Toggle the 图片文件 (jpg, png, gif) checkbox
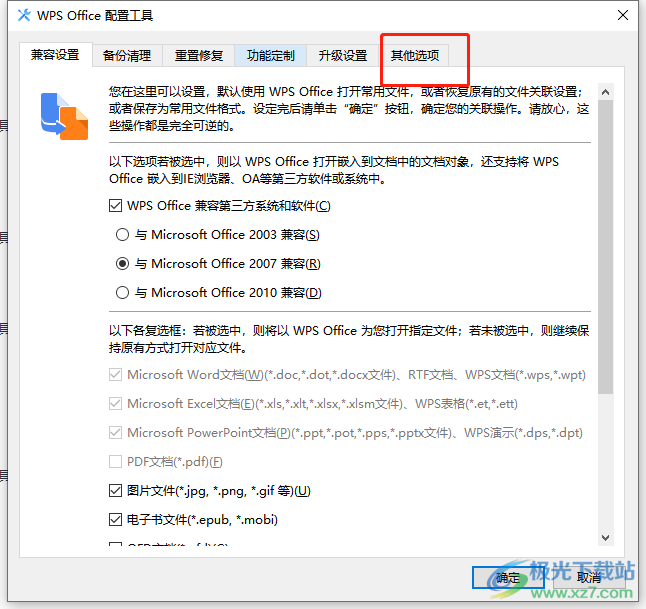646x609 pixels. pos(115,491)
